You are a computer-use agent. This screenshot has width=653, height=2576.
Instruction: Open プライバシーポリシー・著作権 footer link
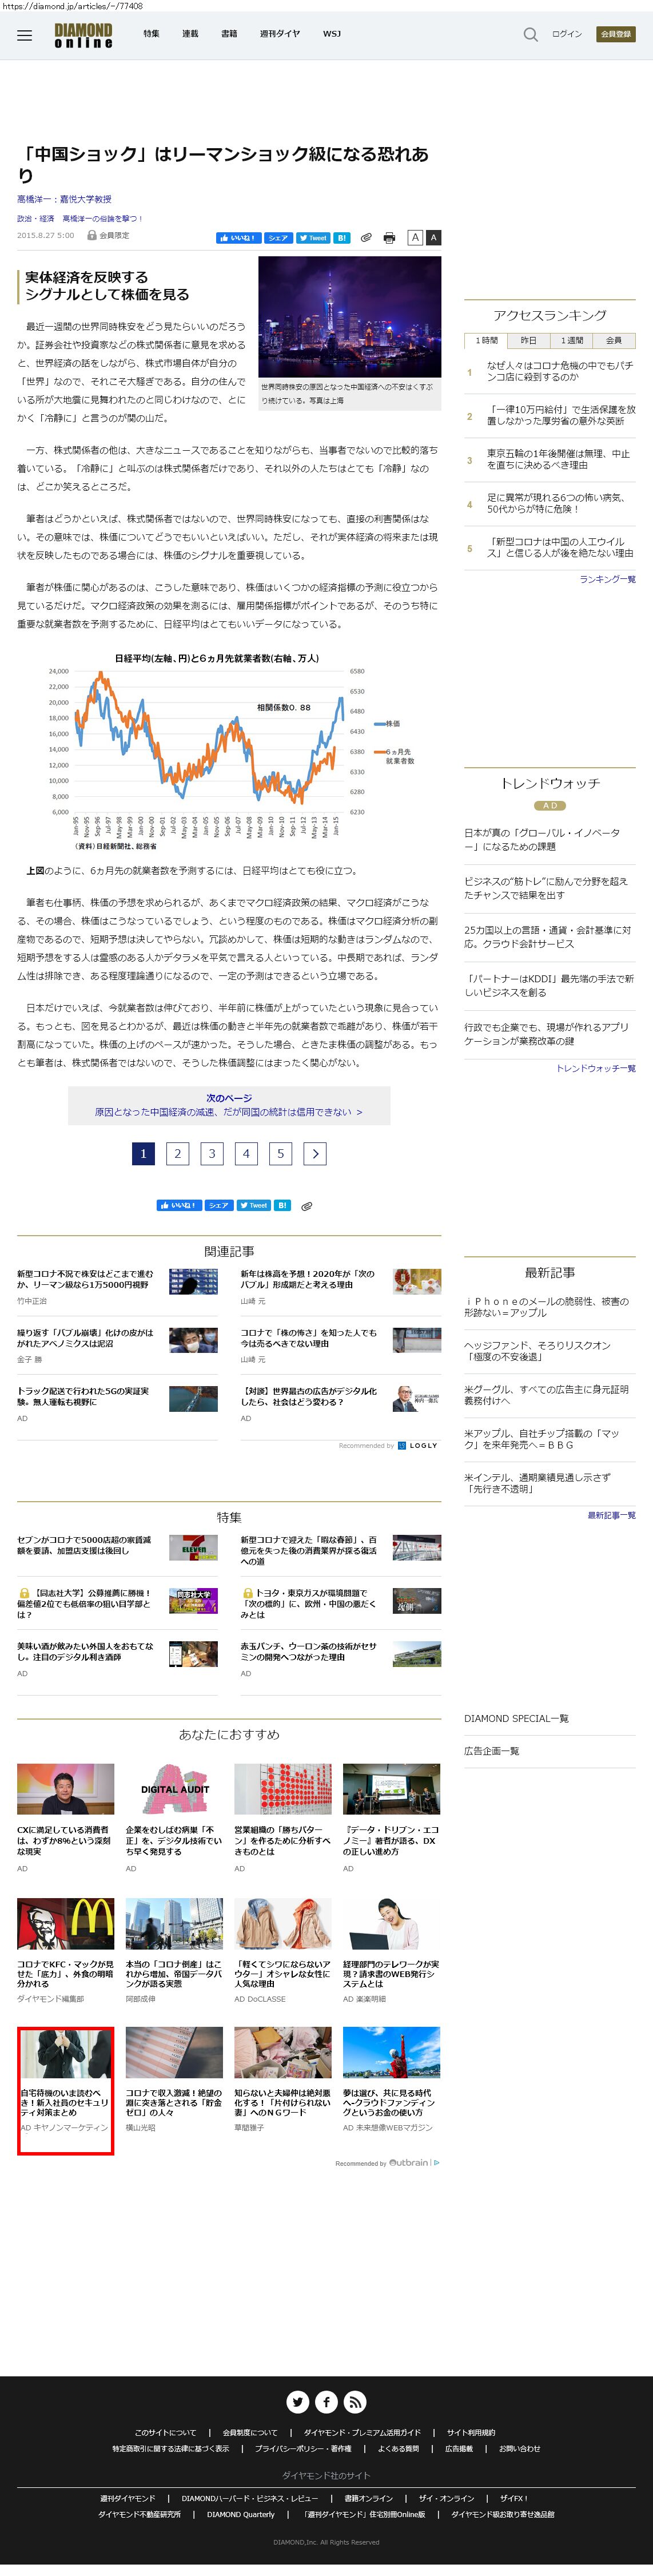point(303,2449)
